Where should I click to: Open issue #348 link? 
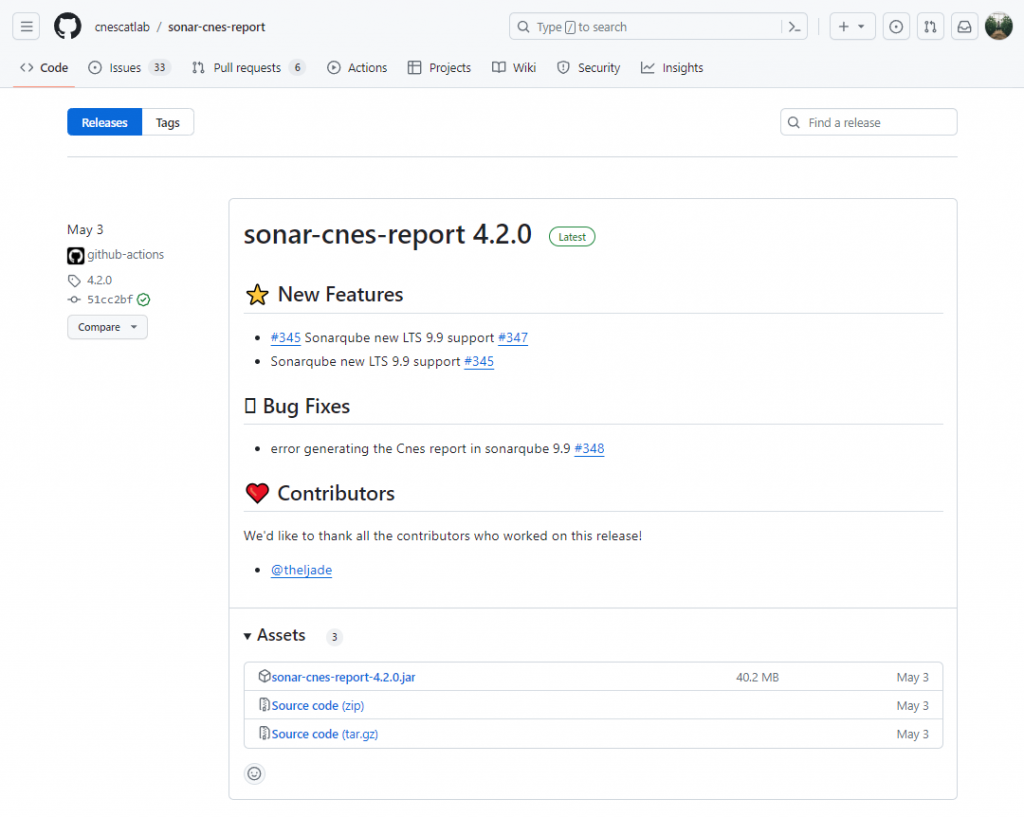point(589,449)
